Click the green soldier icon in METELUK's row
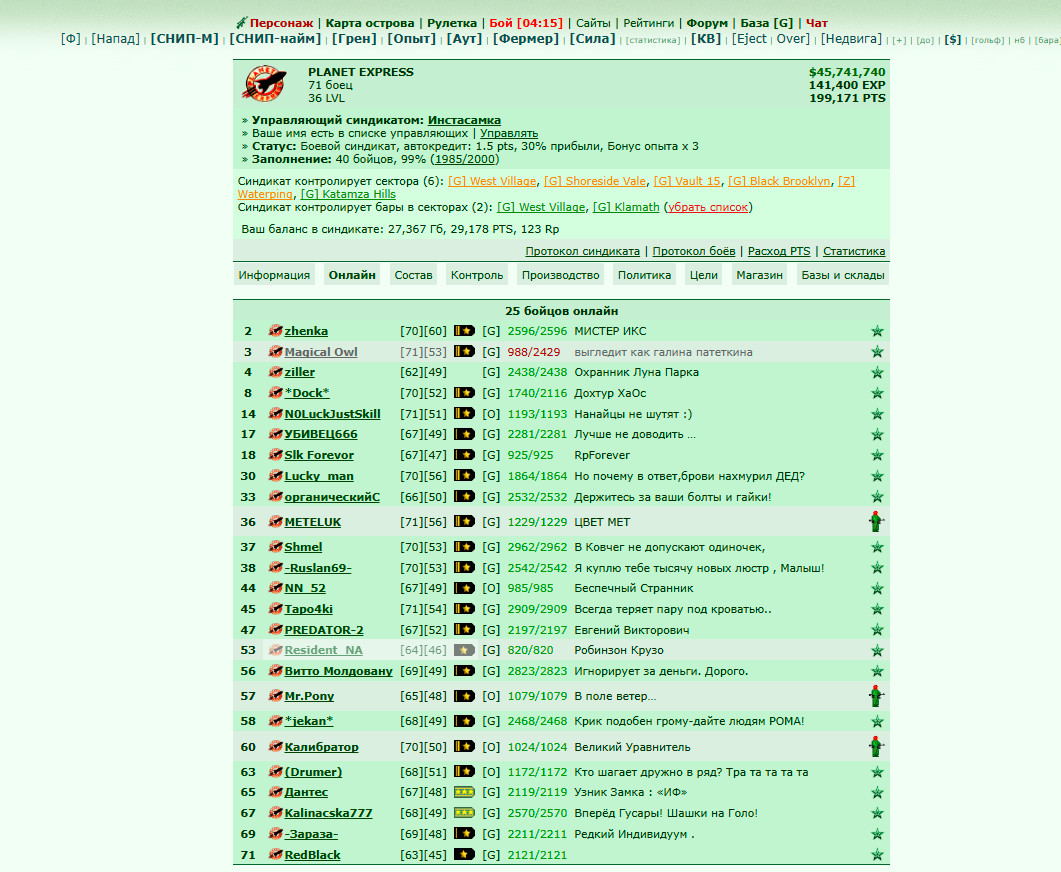Image resolution: width=1061 pixels, height=872 pixels. click(876, 522)
